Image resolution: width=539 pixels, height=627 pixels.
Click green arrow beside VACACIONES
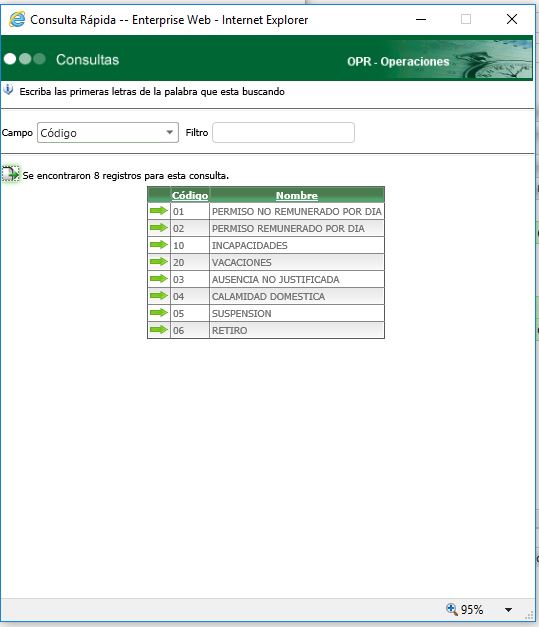pyautogui.click(x=159, y=262)
